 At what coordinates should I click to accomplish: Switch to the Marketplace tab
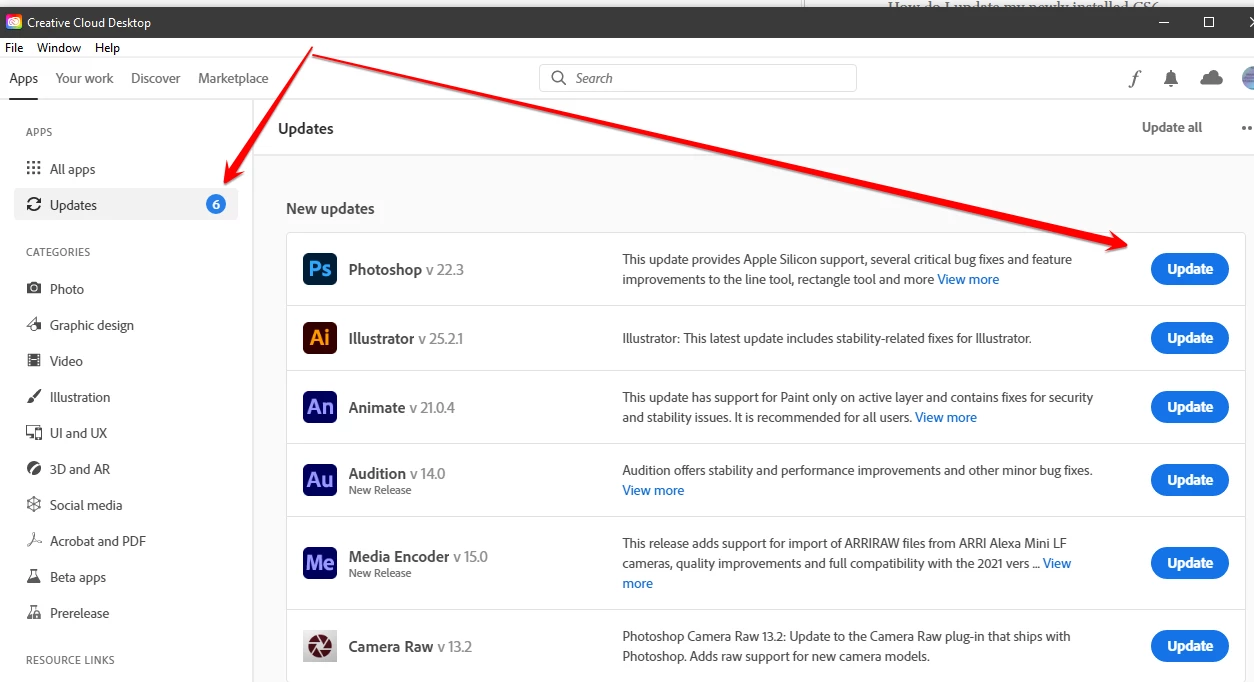tap(233, 78)
